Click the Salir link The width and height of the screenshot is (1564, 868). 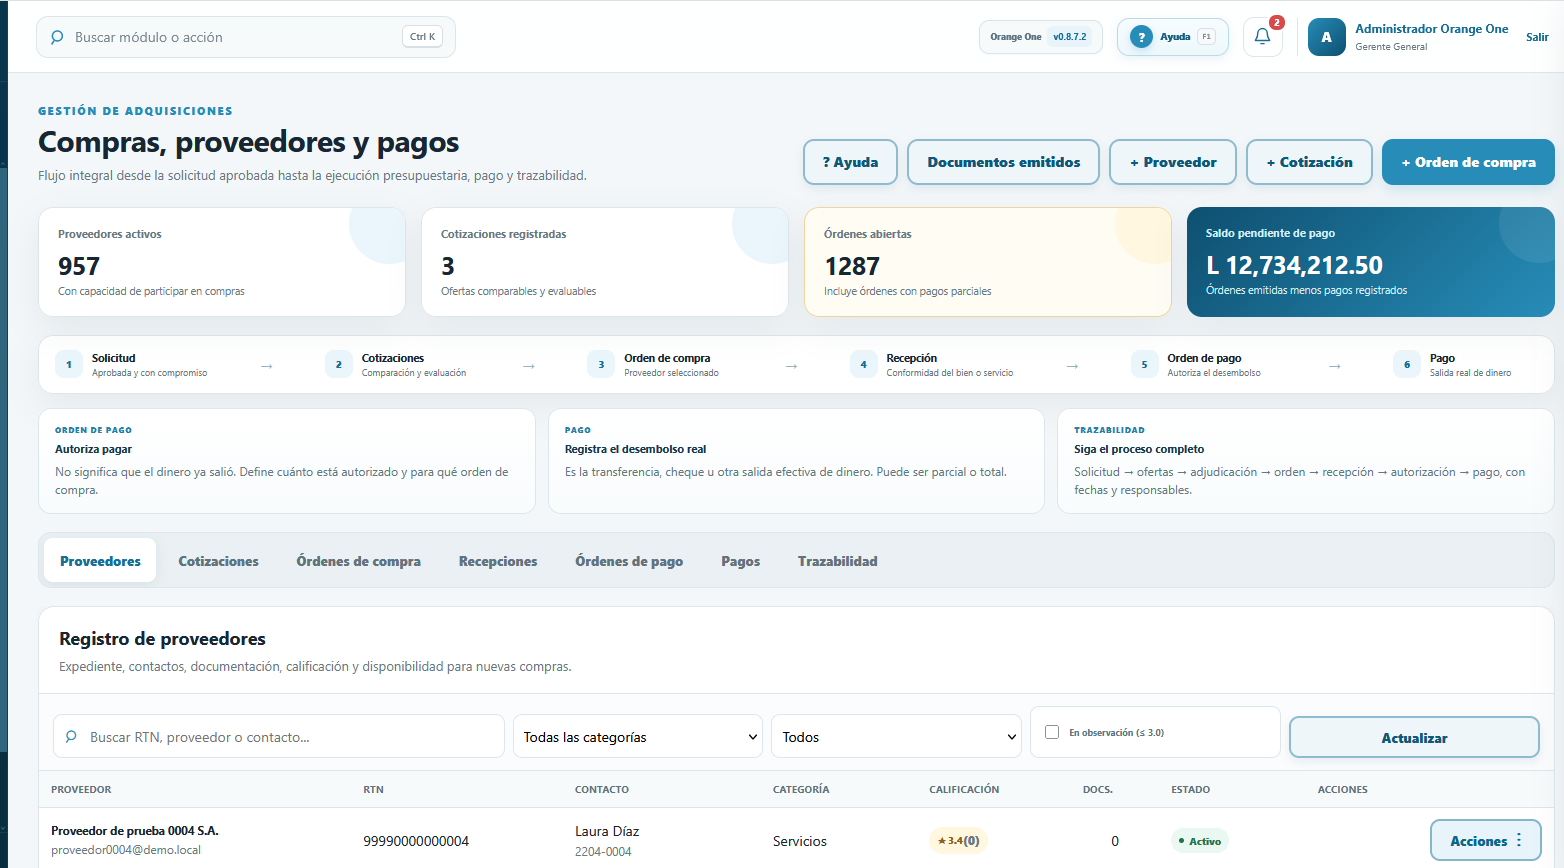point(1537,37)
